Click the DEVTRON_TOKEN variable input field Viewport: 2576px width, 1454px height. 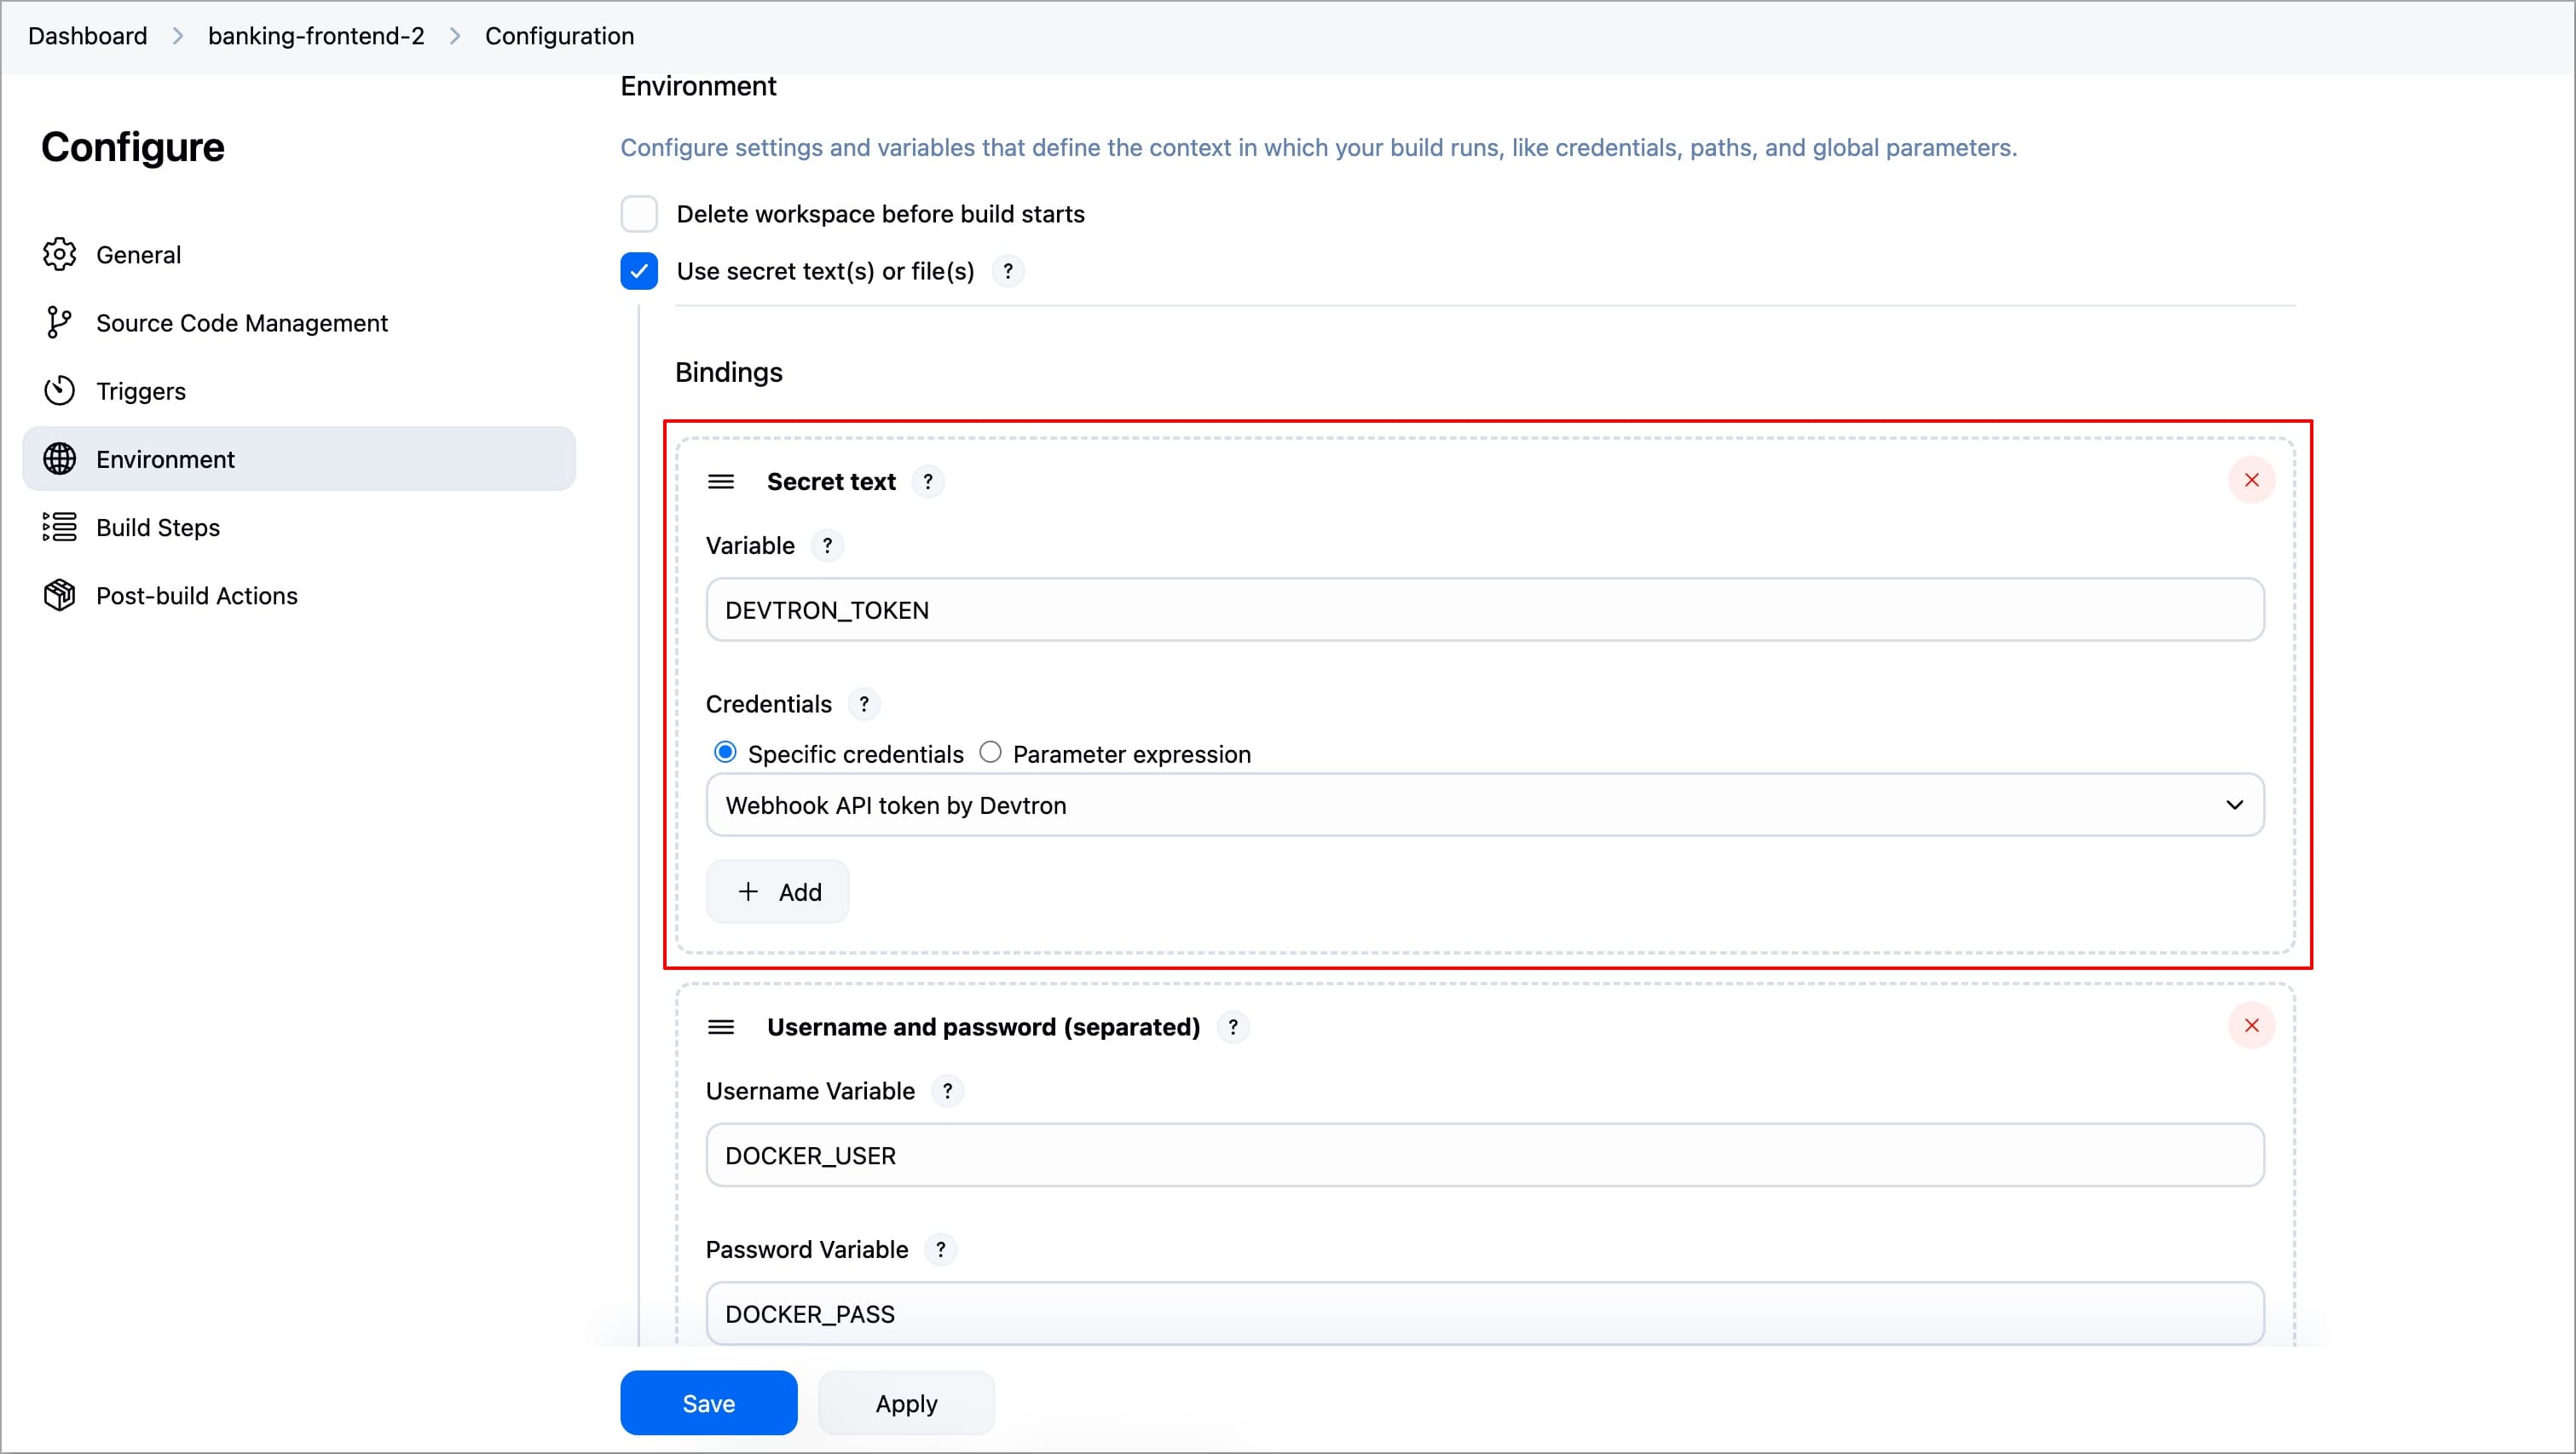(1484, 610)
